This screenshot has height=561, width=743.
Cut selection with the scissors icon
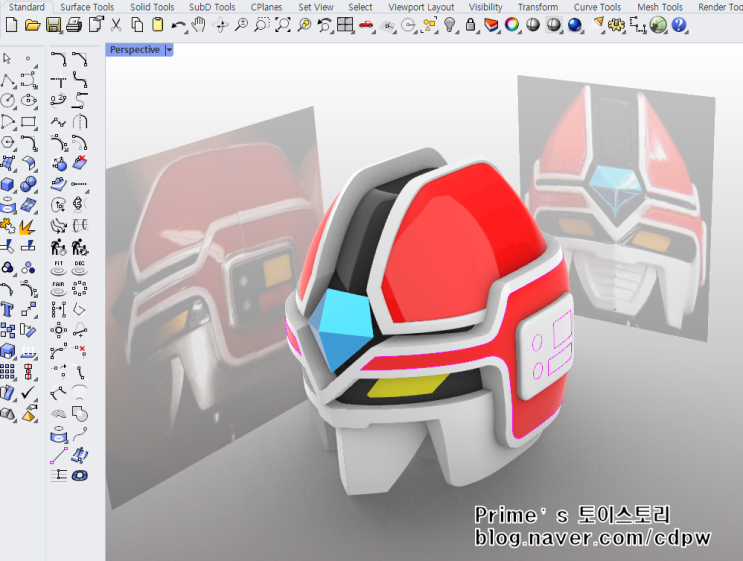pos(116,25)
